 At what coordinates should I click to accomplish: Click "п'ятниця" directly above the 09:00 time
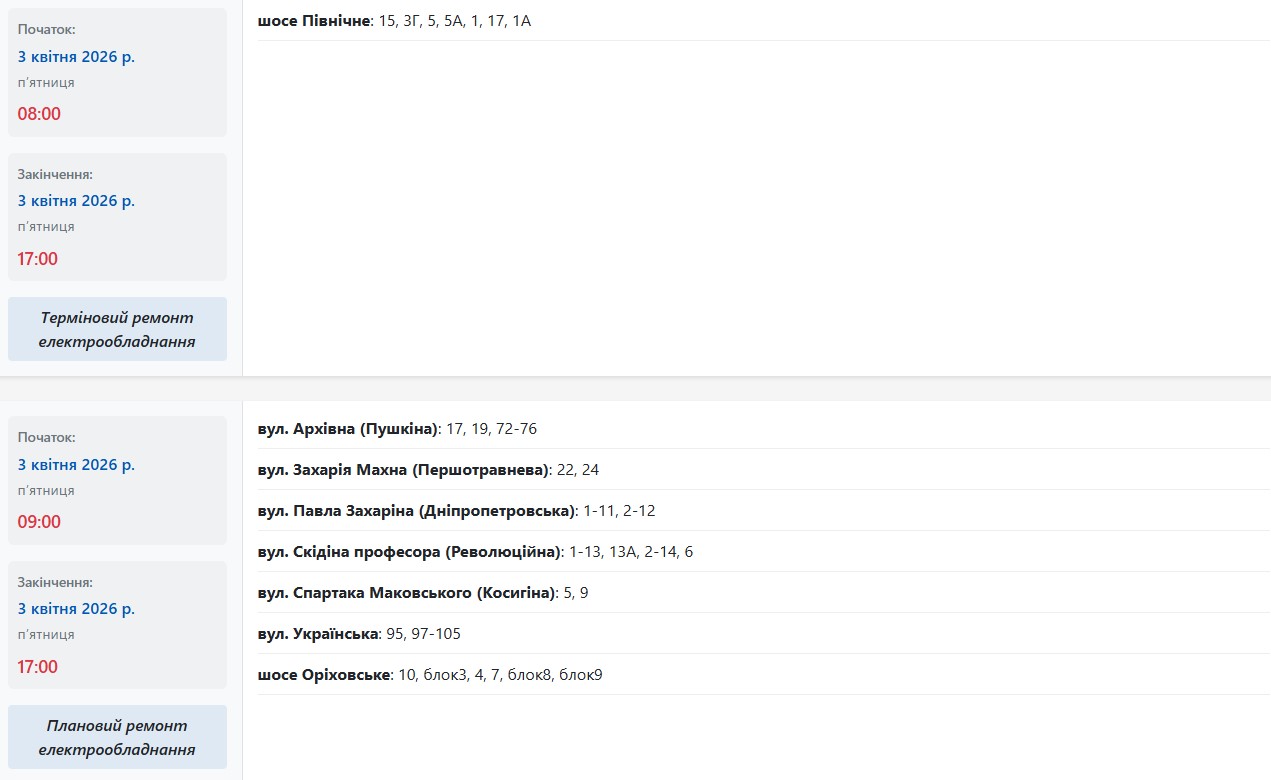tap(46, 491)
